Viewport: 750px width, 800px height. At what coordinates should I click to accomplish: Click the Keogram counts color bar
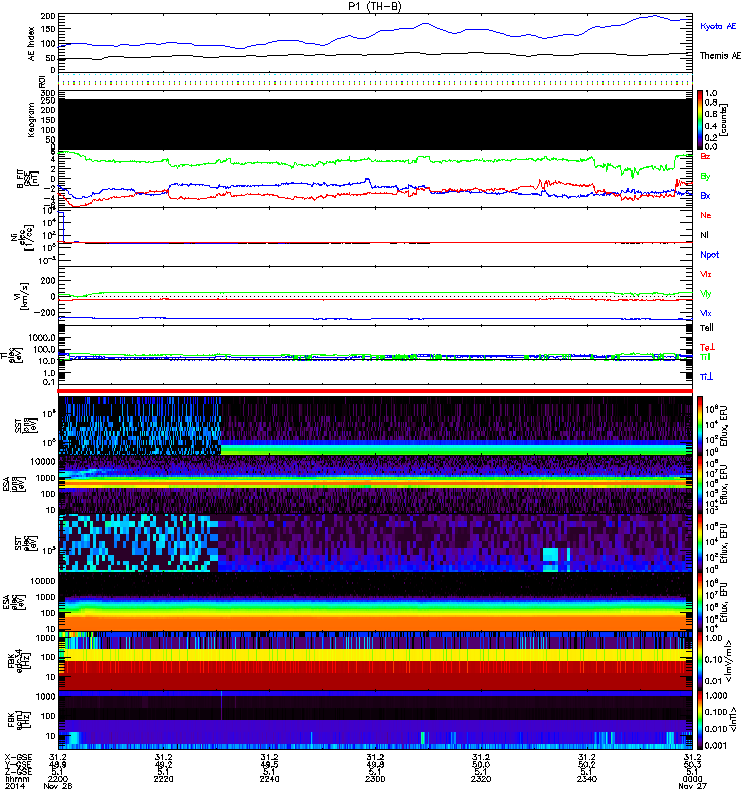pyautogui.click(x=700, y=120)
